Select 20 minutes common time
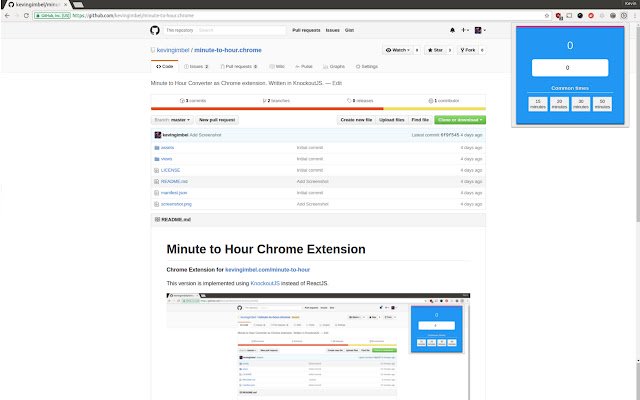This screenshot has width=640, height=400. [559, 104]
